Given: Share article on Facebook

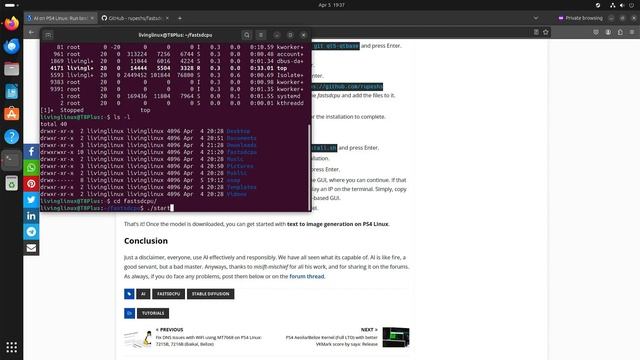Looking at the screenshot, I should pos(31,152).
